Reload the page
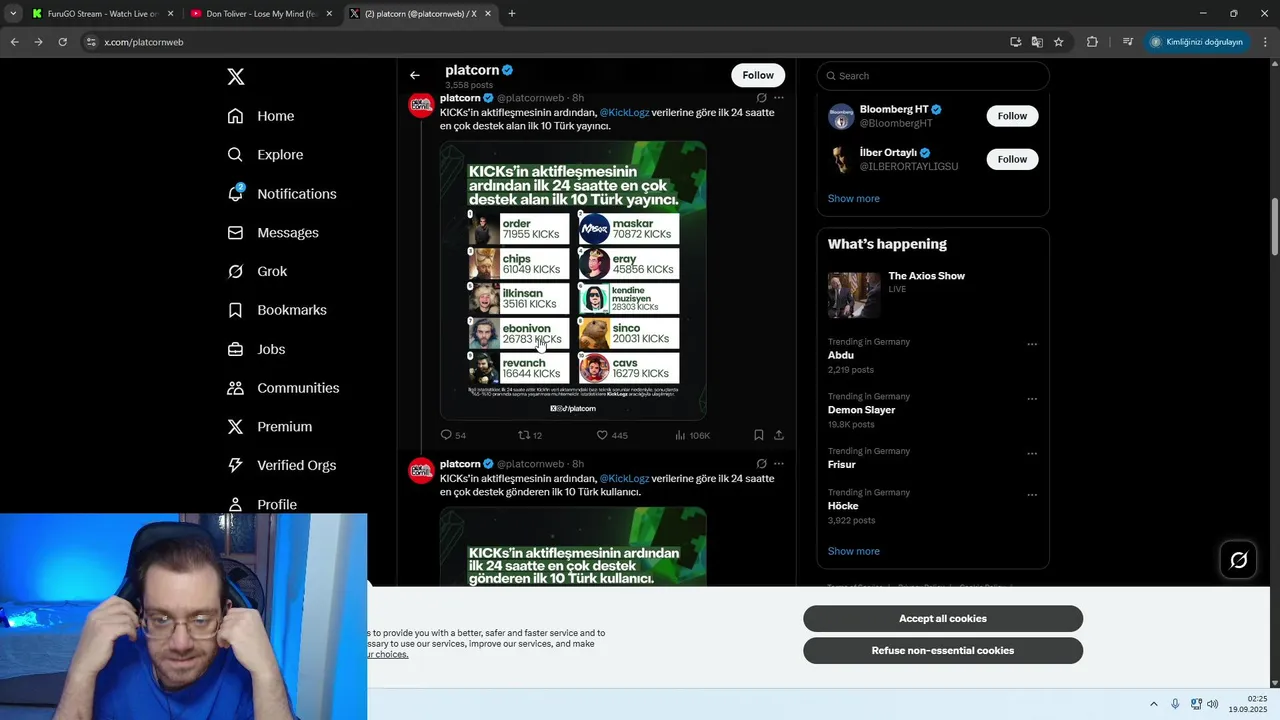 point(62,42)
